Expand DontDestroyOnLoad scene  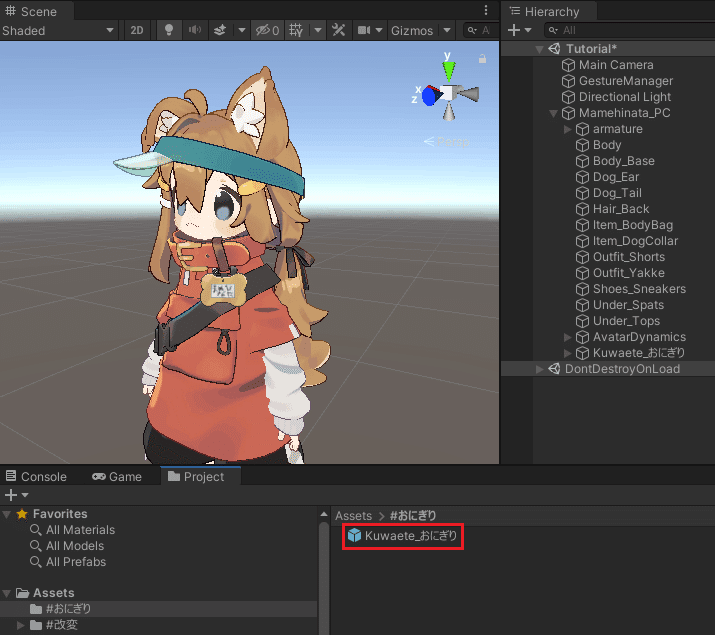click(x=539, y=369)
